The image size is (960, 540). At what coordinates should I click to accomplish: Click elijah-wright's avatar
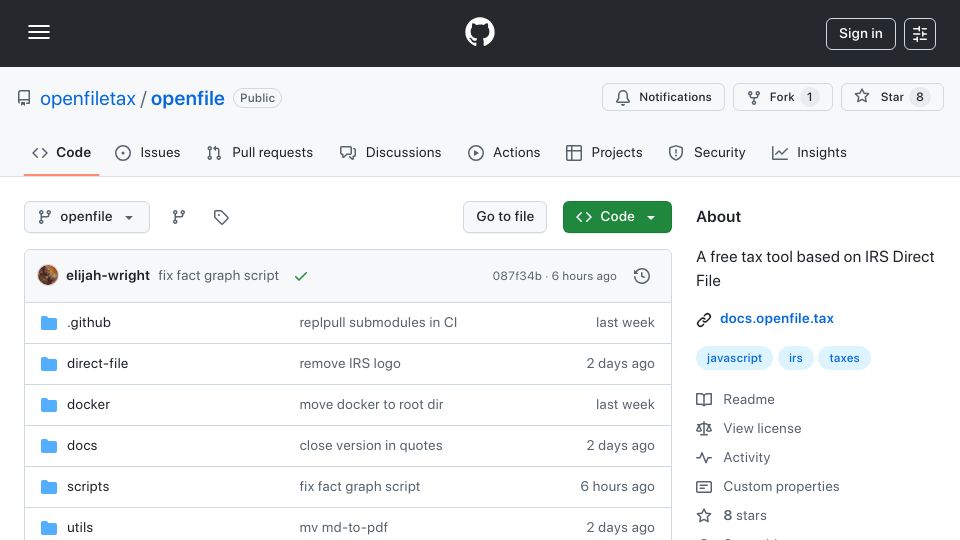(48, 276)
